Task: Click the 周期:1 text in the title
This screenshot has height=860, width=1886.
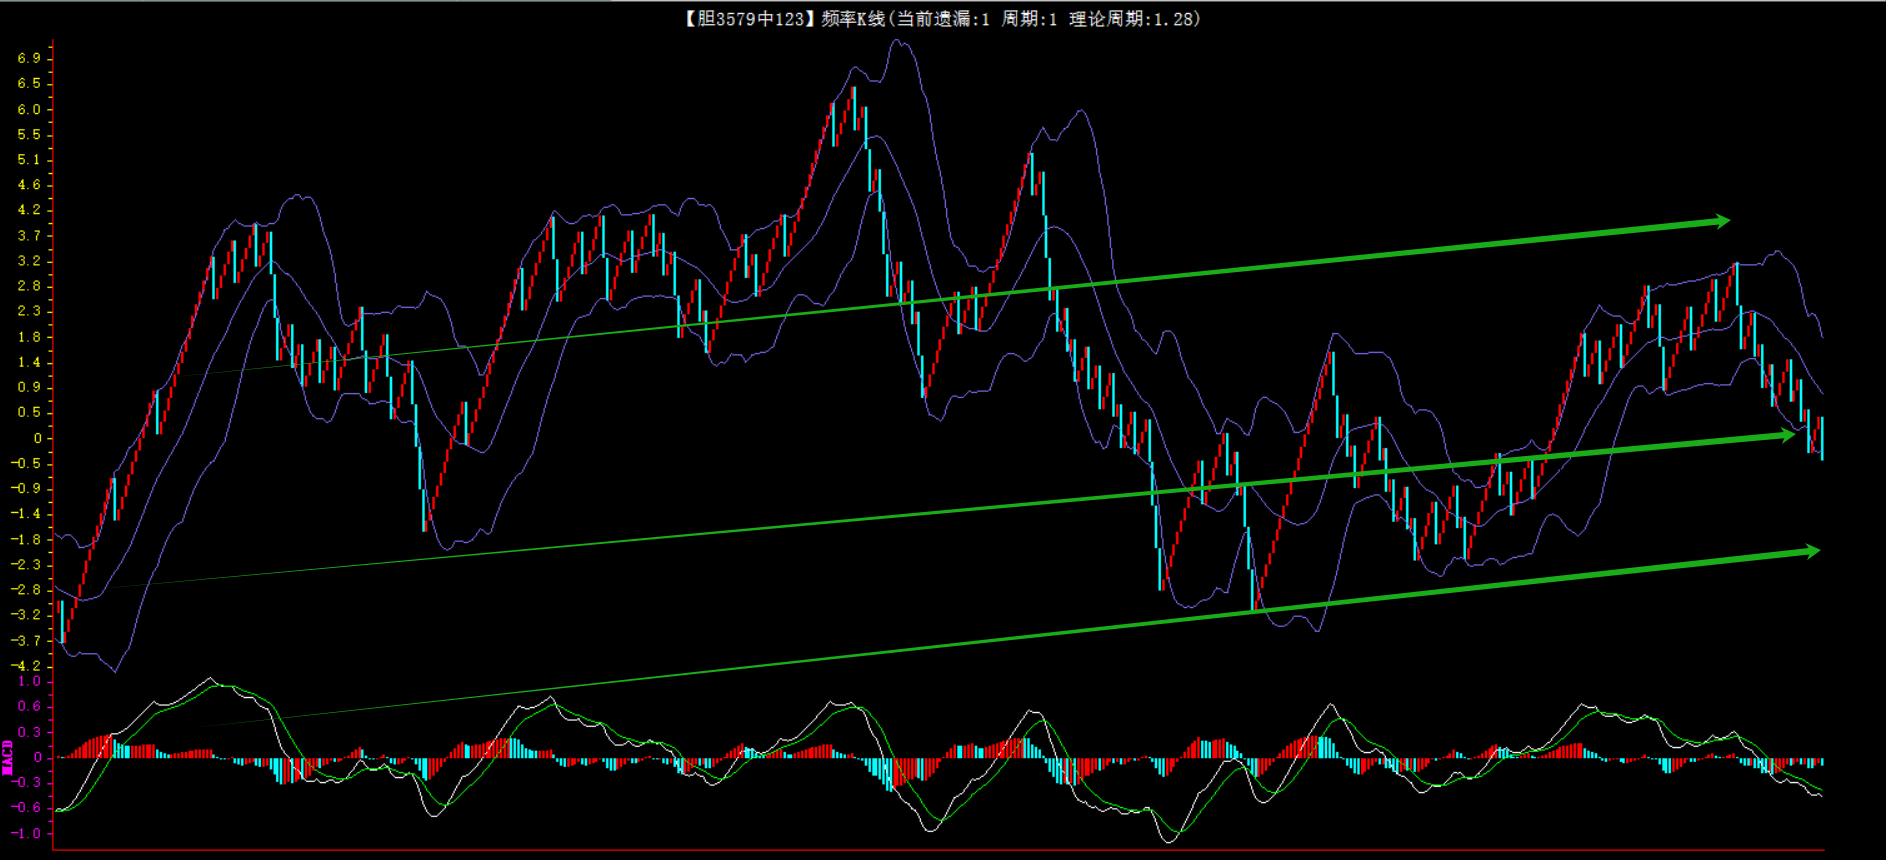Action: (1029, 19)
